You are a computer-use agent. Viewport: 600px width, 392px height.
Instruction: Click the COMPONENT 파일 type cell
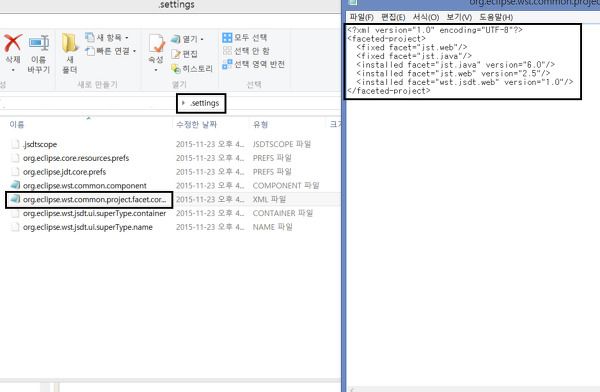click(286, 186)
